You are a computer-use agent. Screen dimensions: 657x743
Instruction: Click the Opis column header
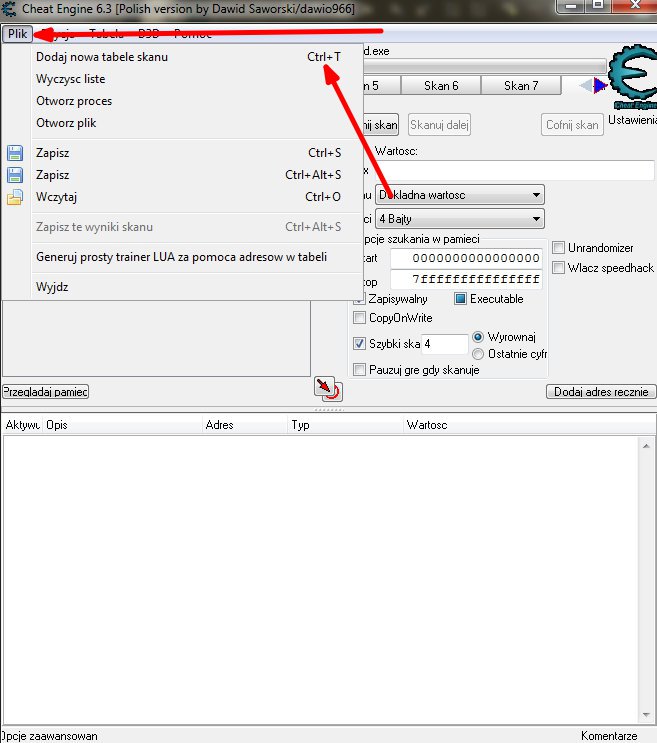(123, 425)
